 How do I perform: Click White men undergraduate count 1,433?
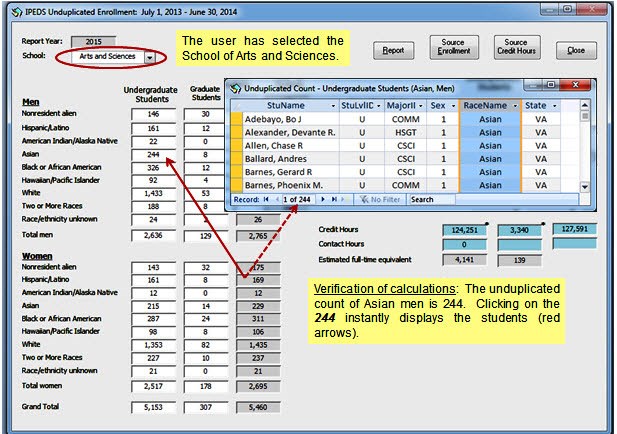tap(153, 194)
